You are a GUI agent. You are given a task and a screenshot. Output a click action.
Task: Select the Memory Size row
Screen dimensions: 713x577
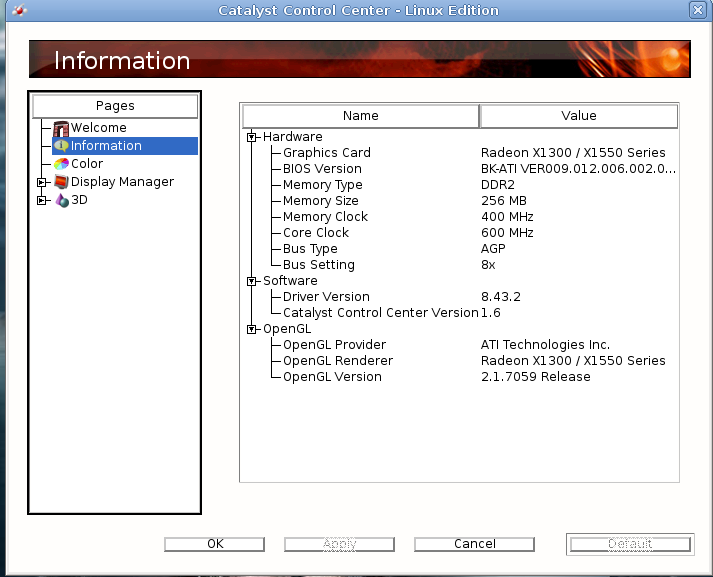460,201
